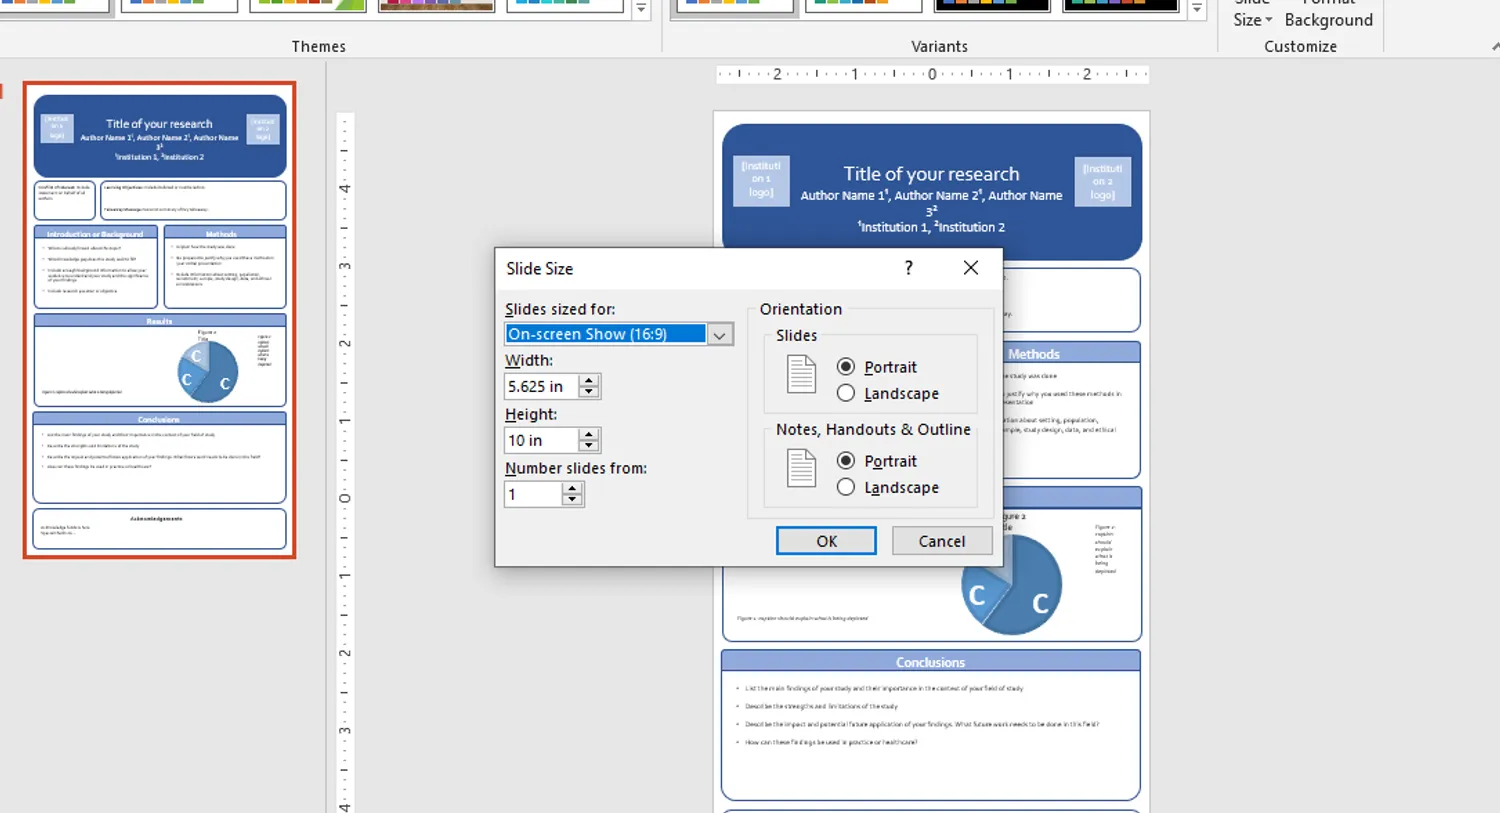Decrease the Width value with the down arrow
This screenshot has width=1500, height=813.
(x=589, y=392)
